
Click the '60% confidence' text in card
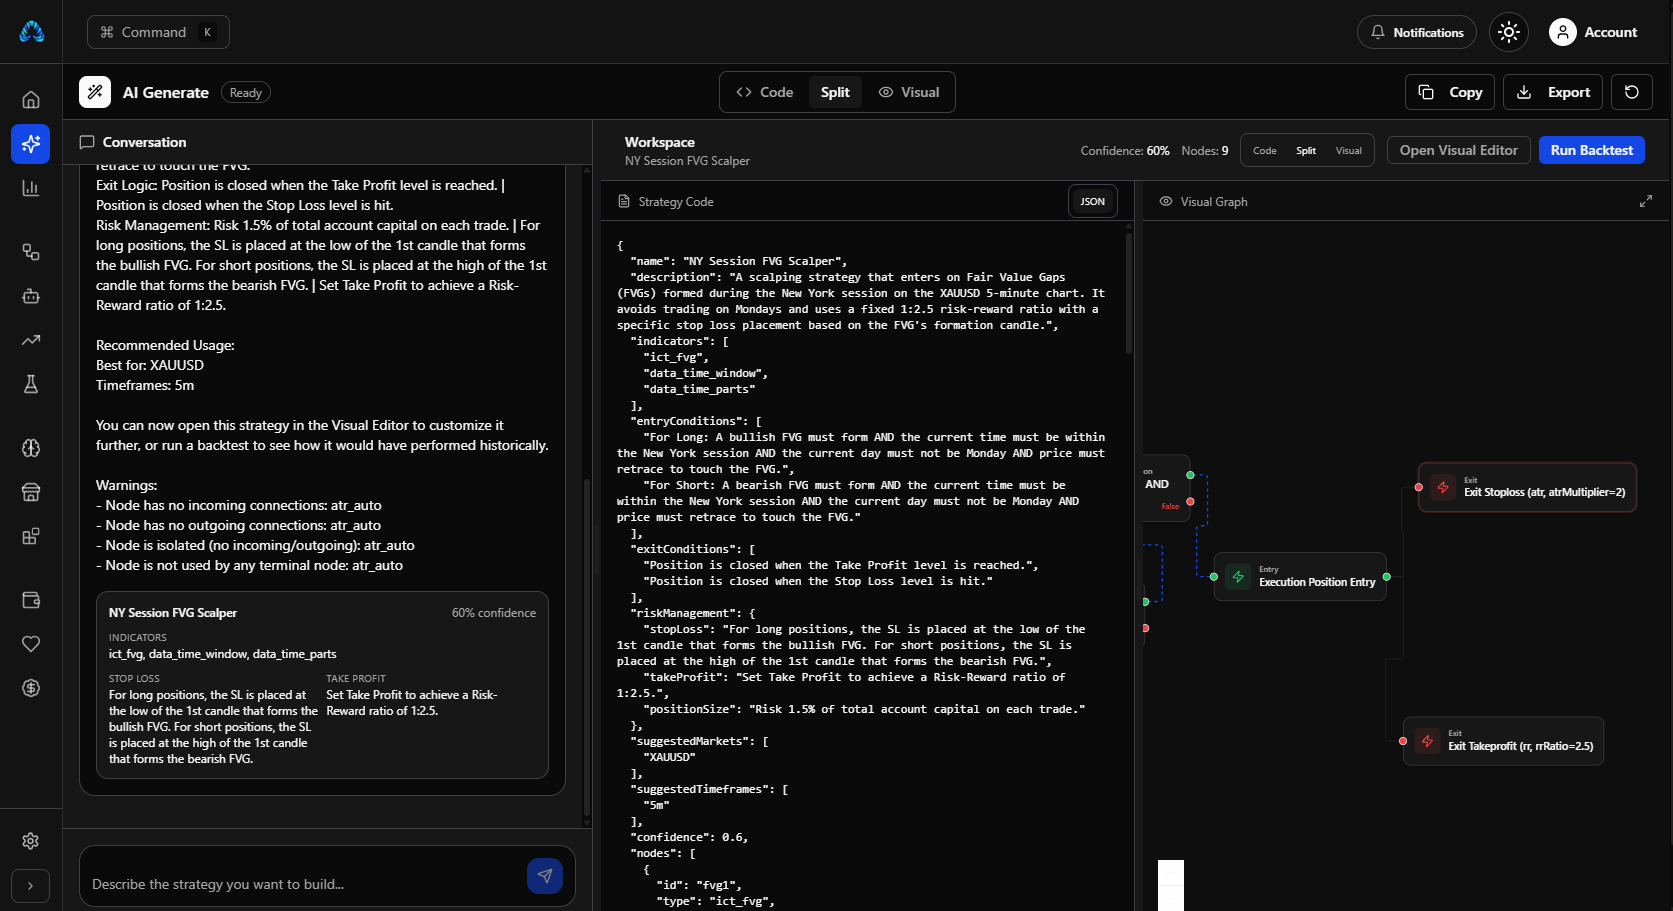[494, 613]
